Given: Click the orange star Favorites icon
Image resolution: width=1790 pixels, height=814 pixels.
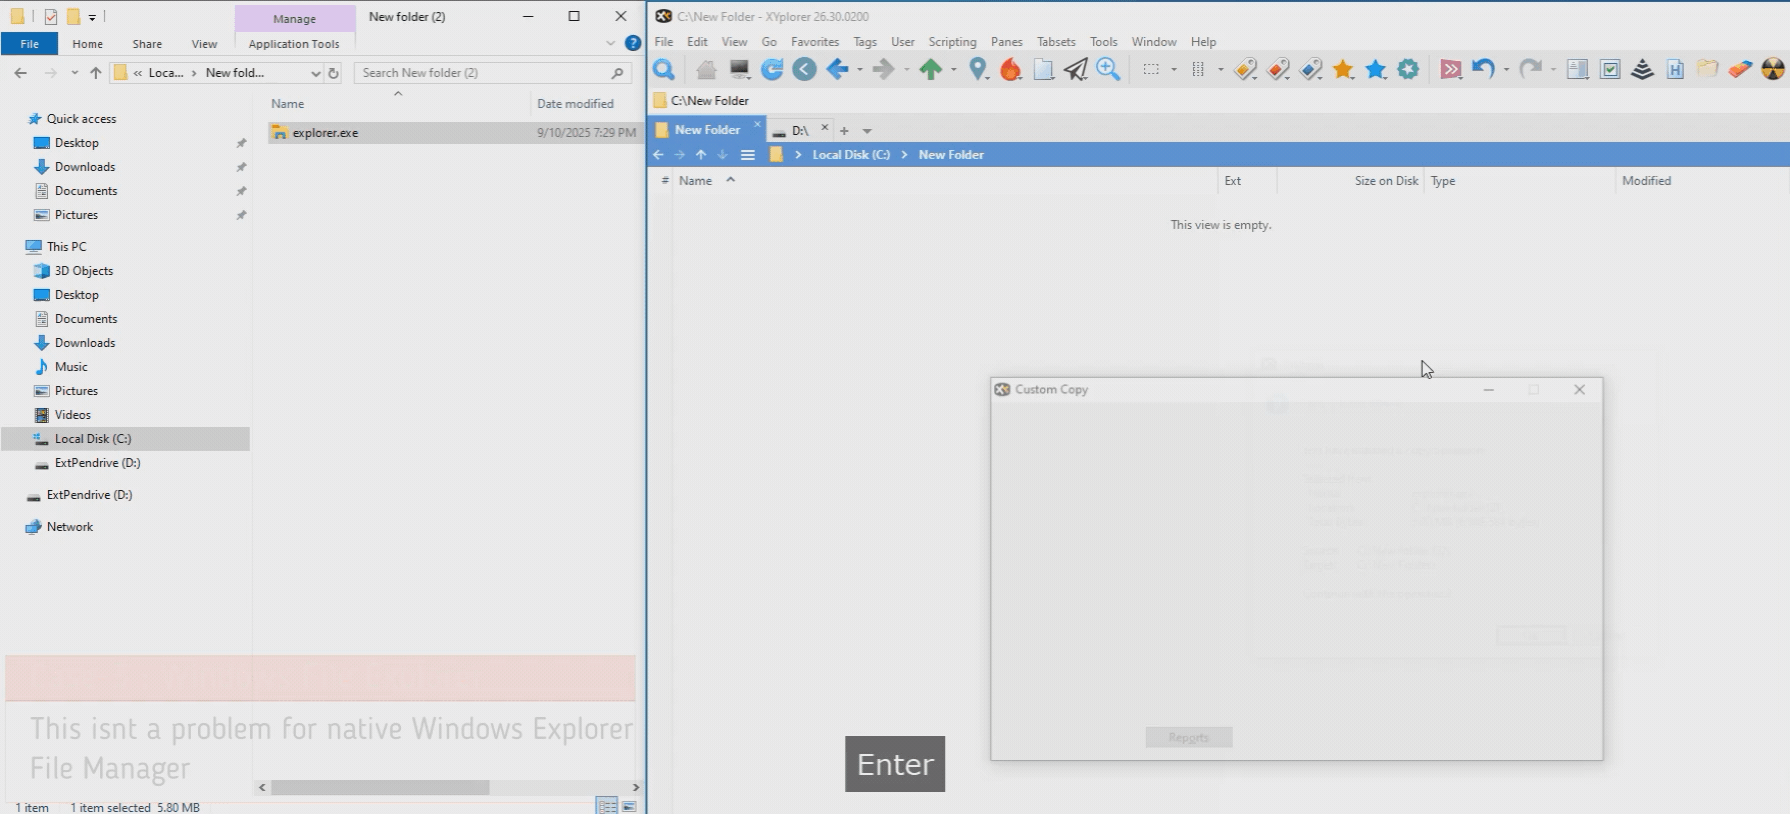Looking at the screenshot, I should coord(1343,69).
